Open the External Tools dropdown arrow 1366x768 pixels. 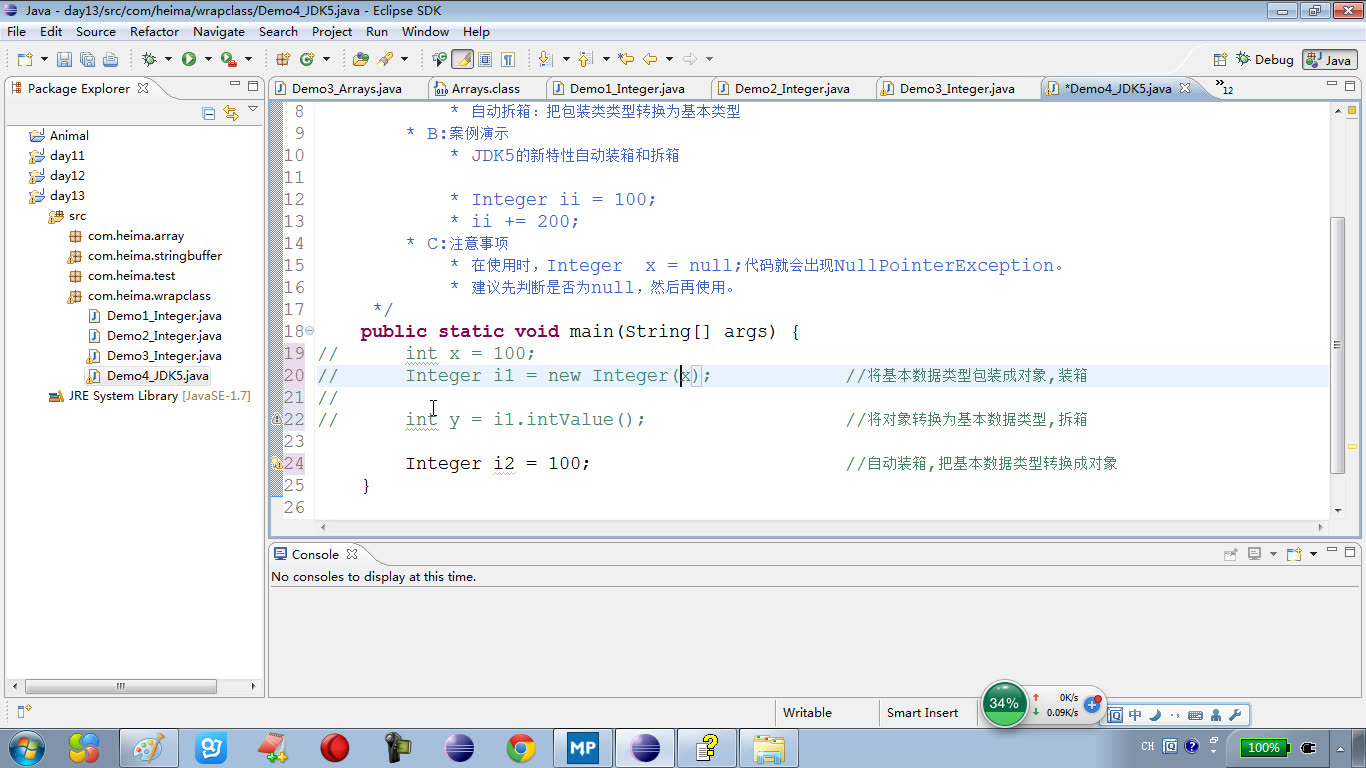click(x=248, y=60)
